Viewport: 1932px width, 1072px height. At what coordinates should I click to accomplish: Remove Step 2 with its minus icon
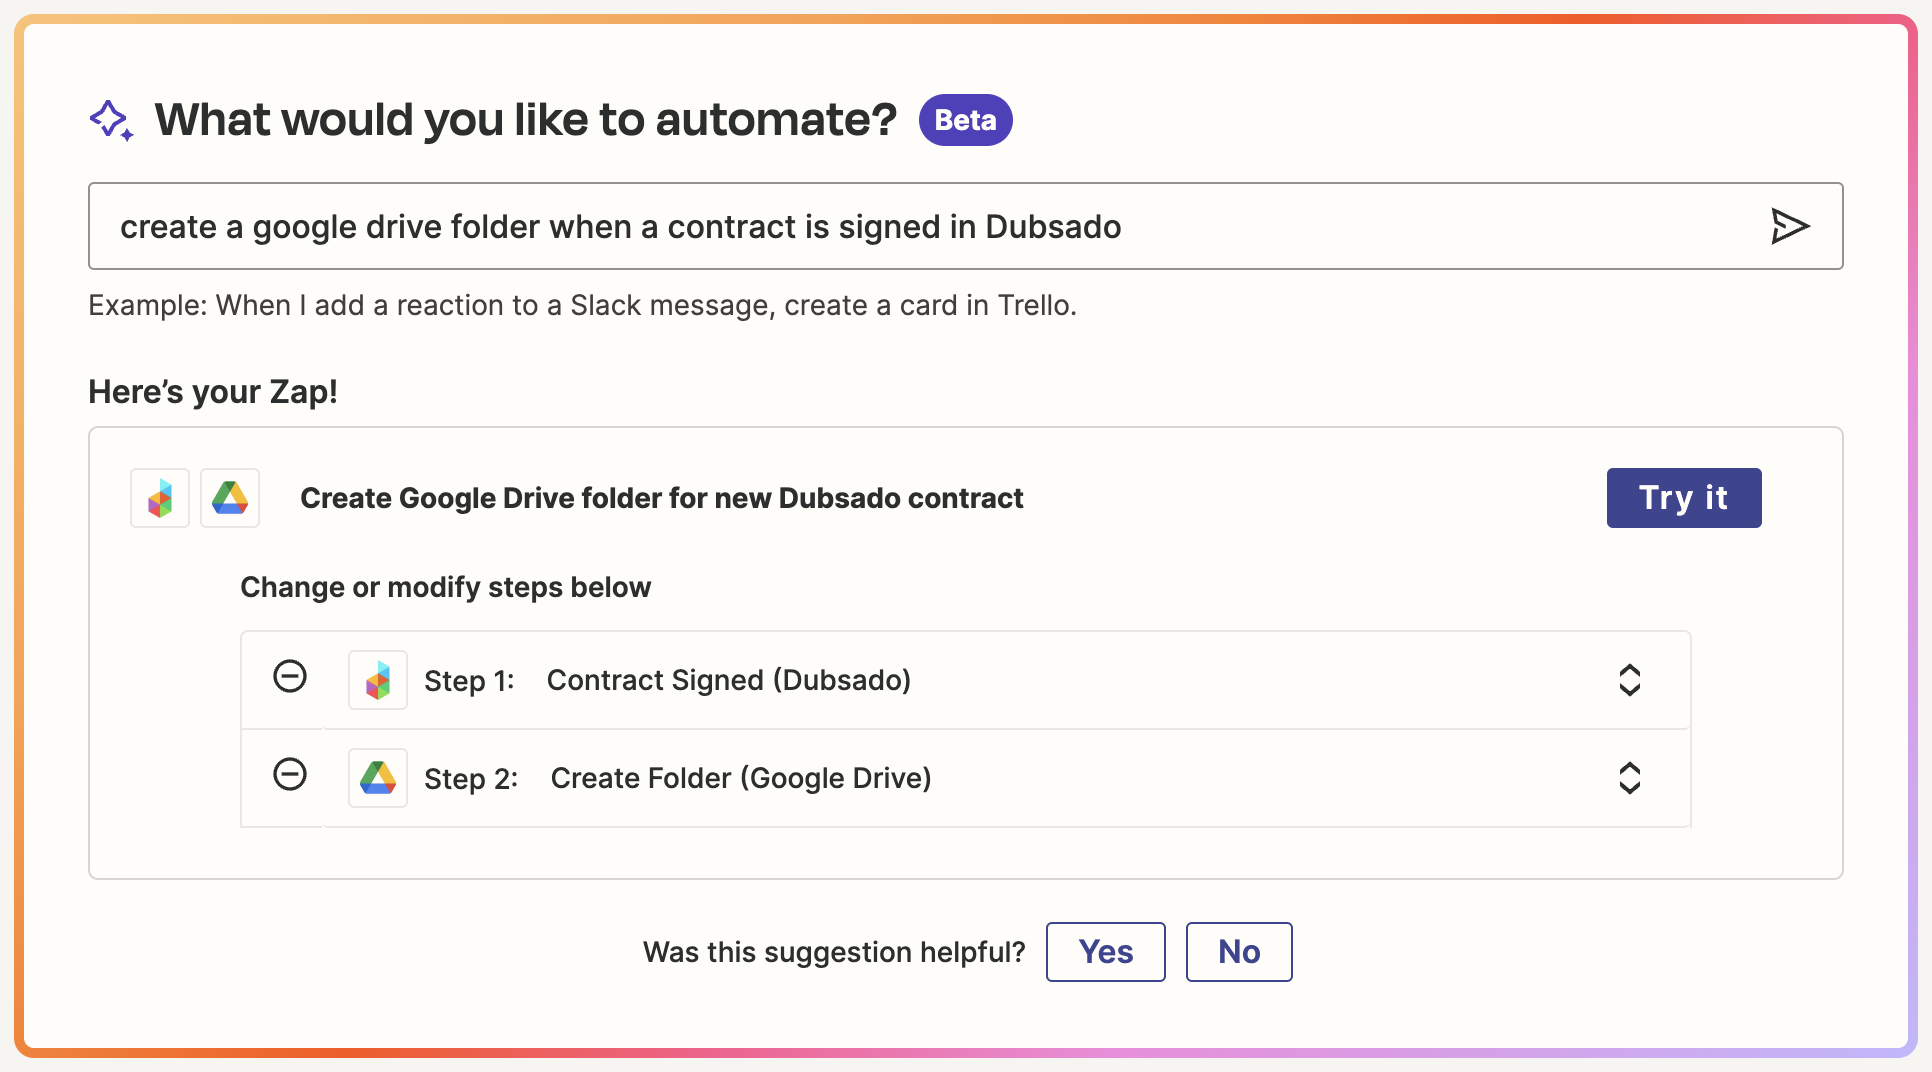point(290,775)
